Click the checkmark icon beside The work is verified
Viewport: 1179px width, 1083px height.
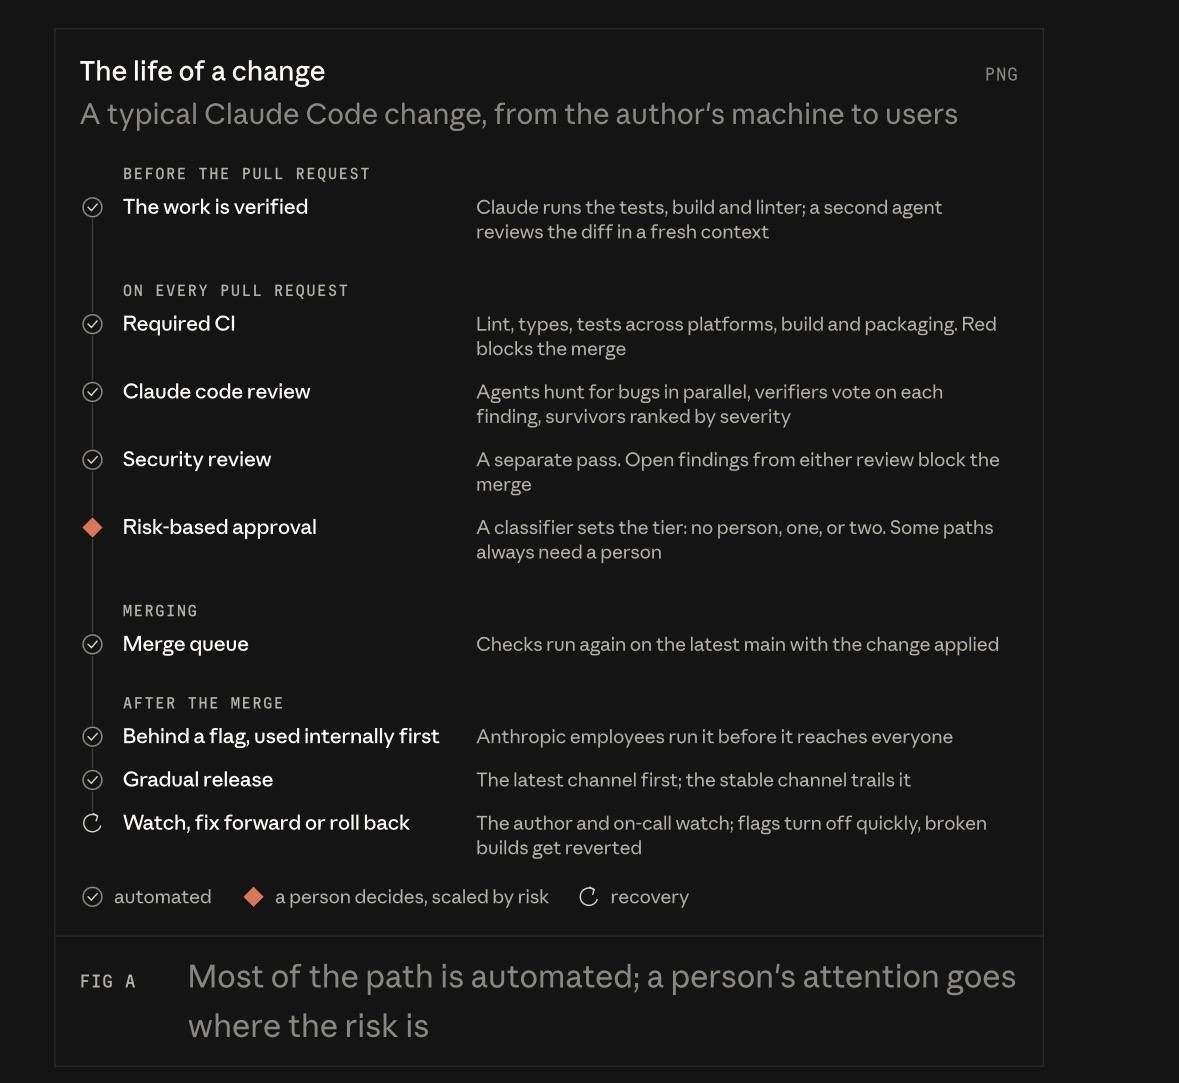coord(92,207)
